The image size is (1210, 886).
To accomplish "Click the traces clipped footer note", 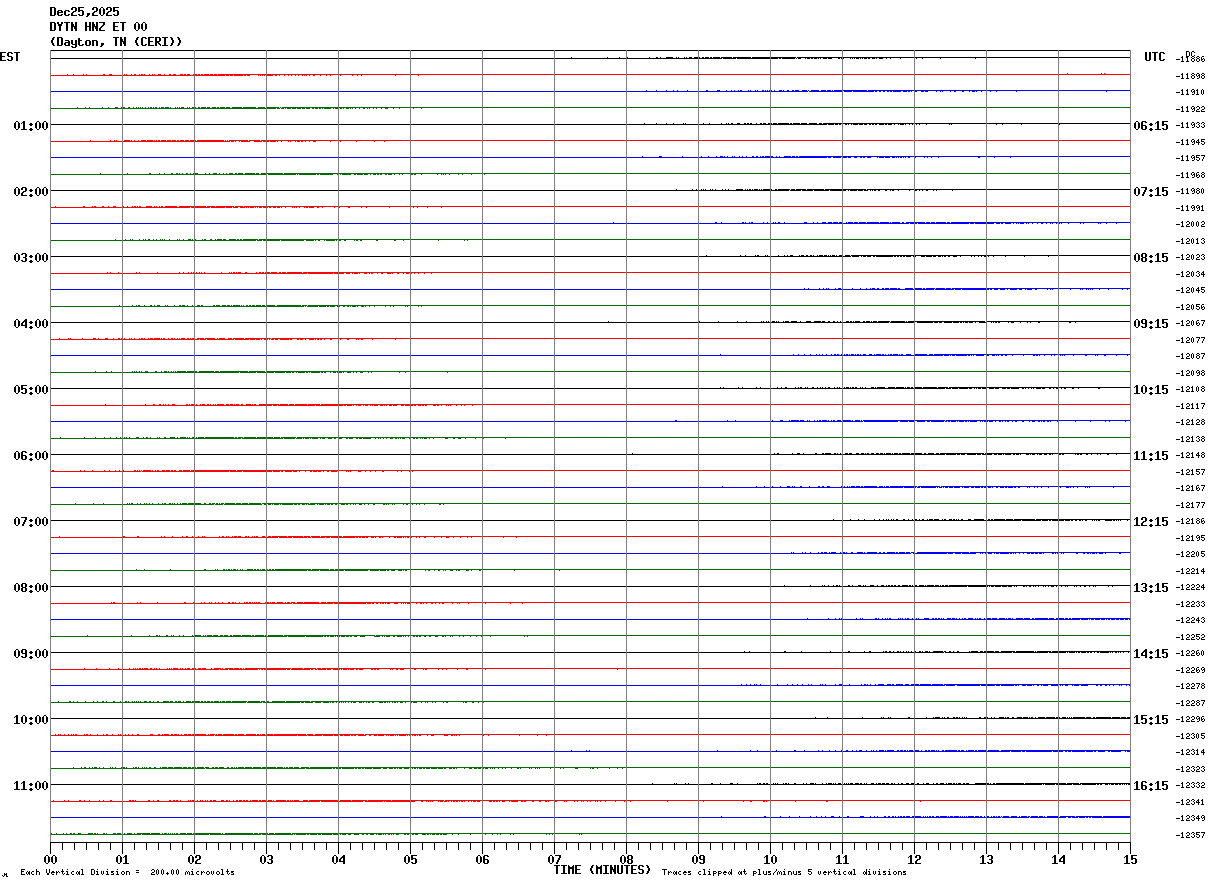I will [784, 873].
